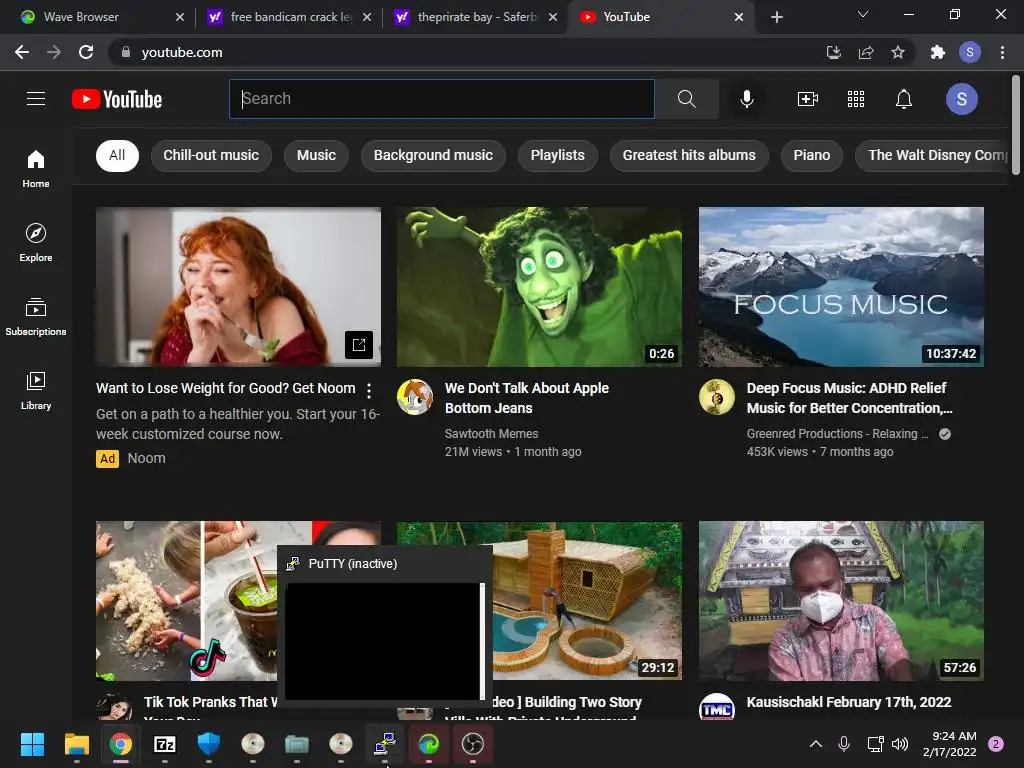Open 7-Zip from the taskbar

[165, 744]
